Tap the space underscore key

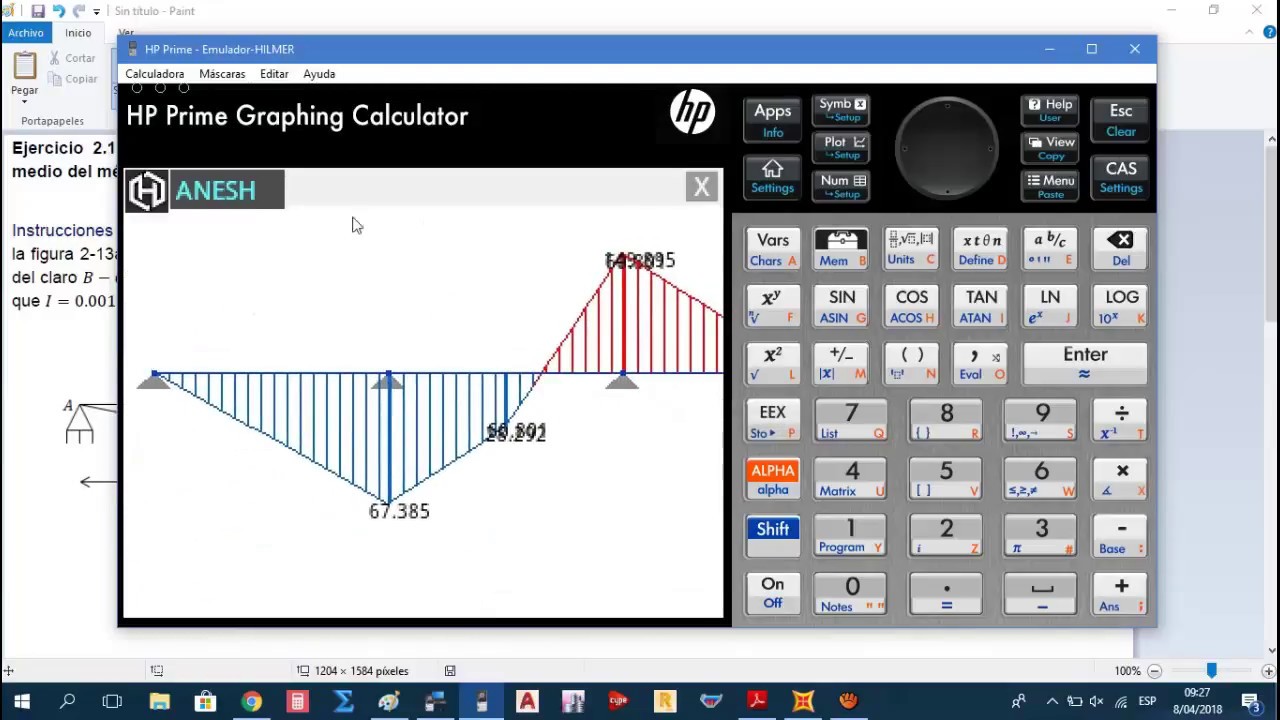(x=1041, y=593)
